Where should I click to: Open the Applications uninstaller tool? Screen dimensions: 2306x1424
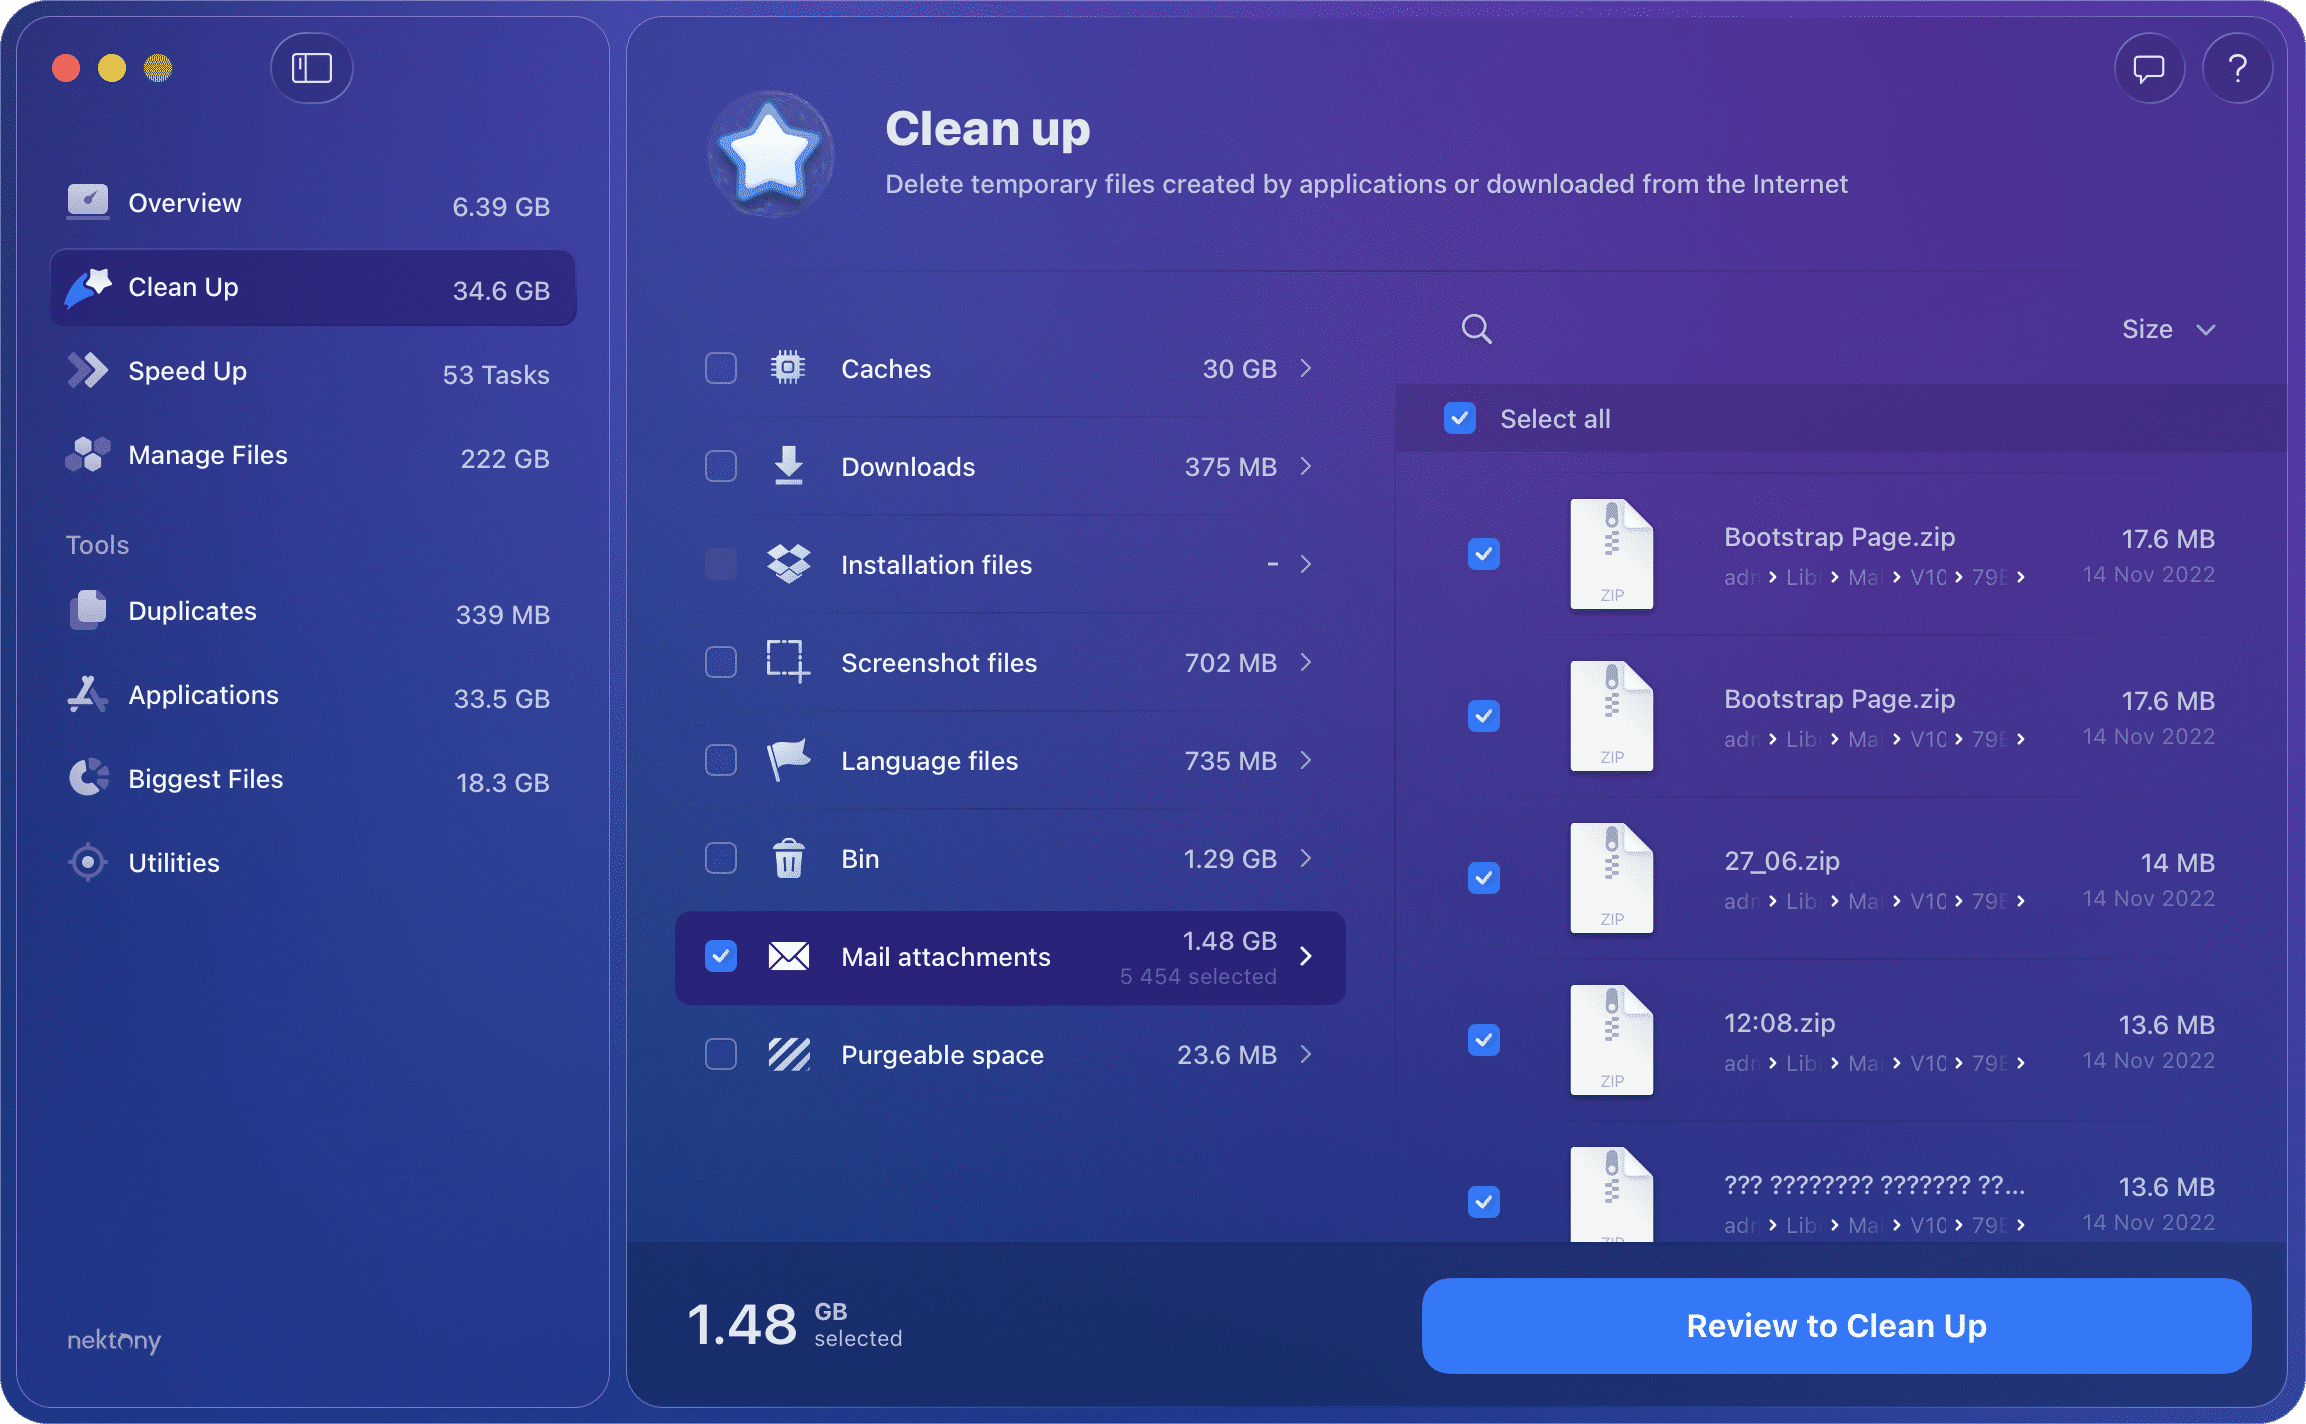pyautogui.click(x=203, y=695)
